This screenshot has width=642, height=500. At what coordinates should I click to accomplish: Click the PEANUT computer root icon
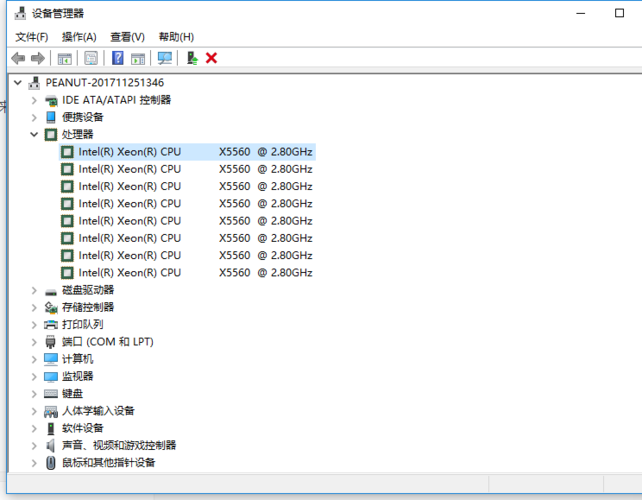[x=34, y=83]
